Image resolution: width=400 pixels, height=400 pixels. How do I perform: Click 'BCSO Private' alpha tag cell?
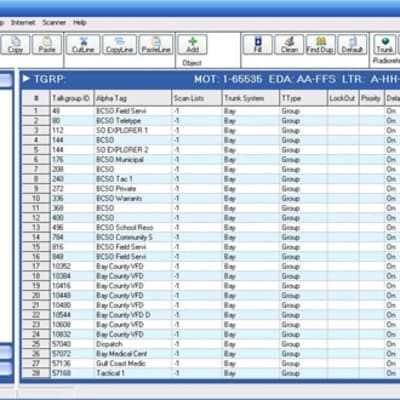pos(133,189)
